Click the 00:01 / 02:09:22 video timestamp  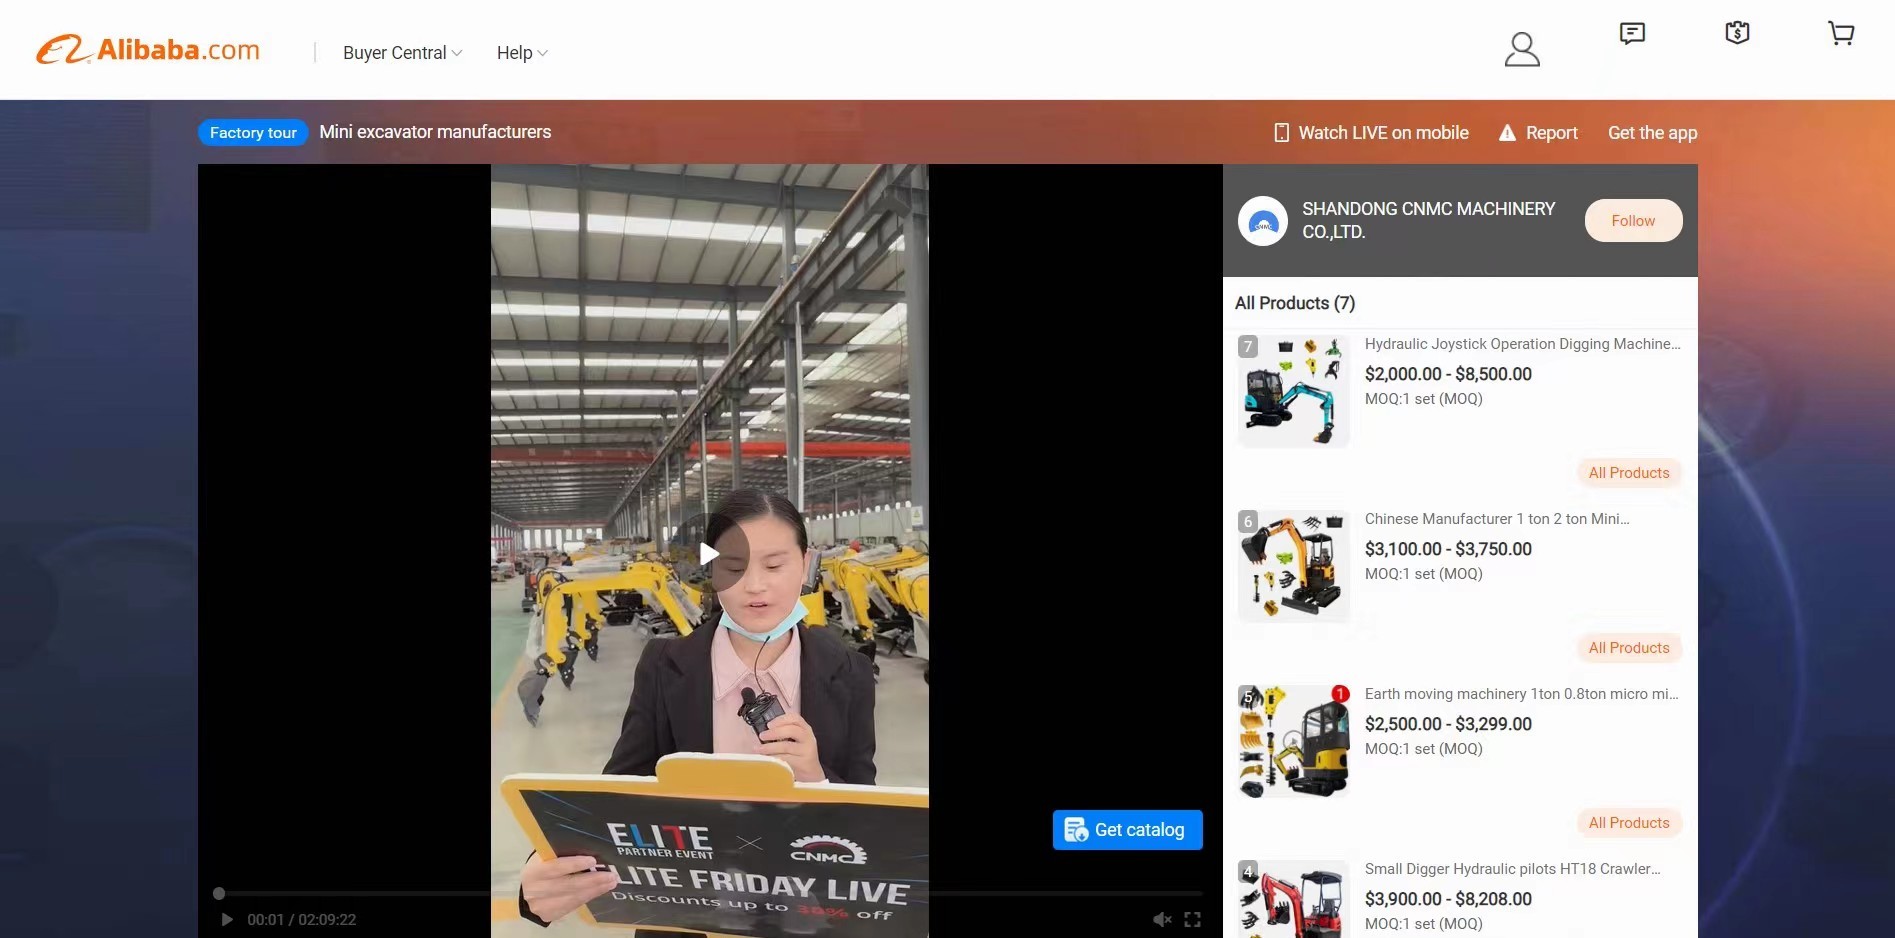pos(302,920)
